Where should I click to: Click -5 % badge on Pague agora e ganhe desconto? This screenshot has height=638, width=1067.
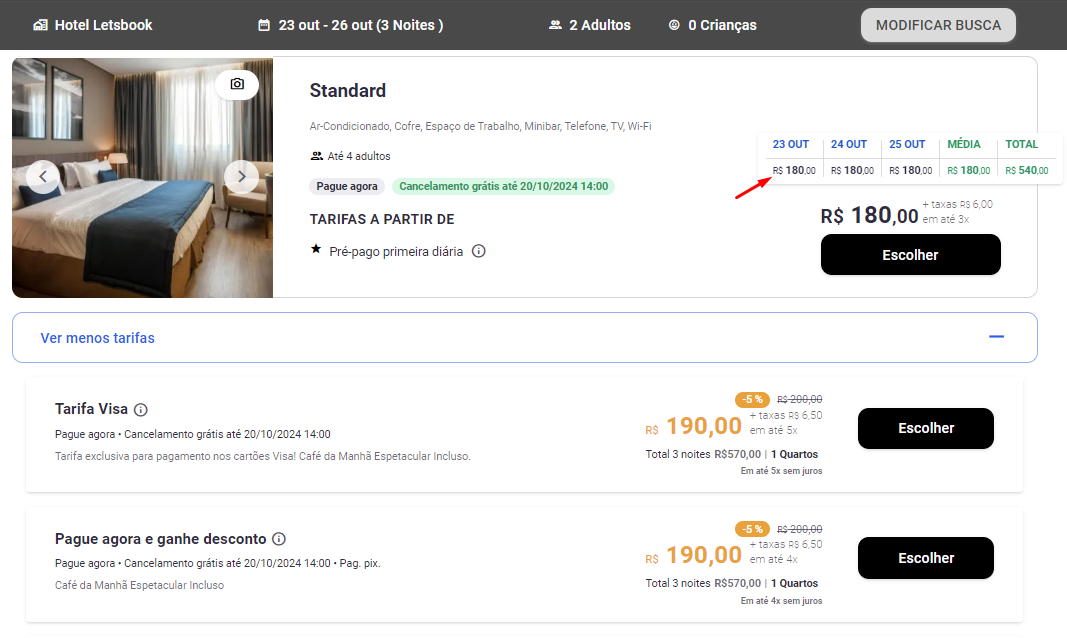pyautogui.click(x=752, y=529)
